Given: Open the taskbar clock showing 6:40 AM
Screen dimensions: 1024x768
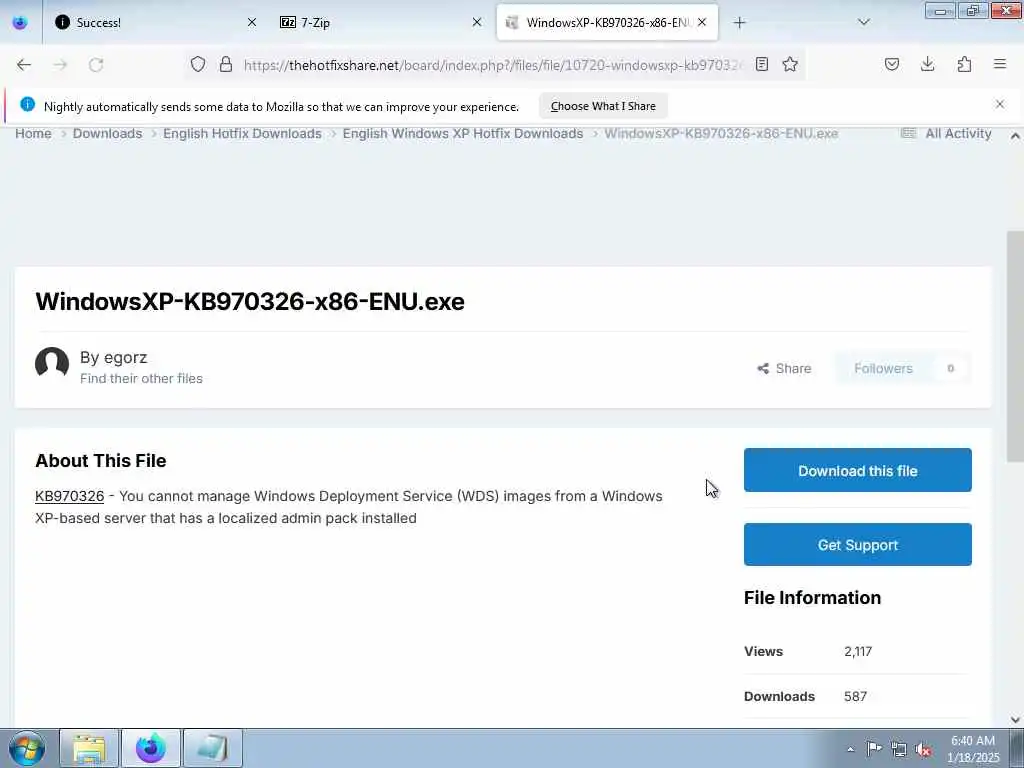Looking at the screenshot, I should [973, 749].
